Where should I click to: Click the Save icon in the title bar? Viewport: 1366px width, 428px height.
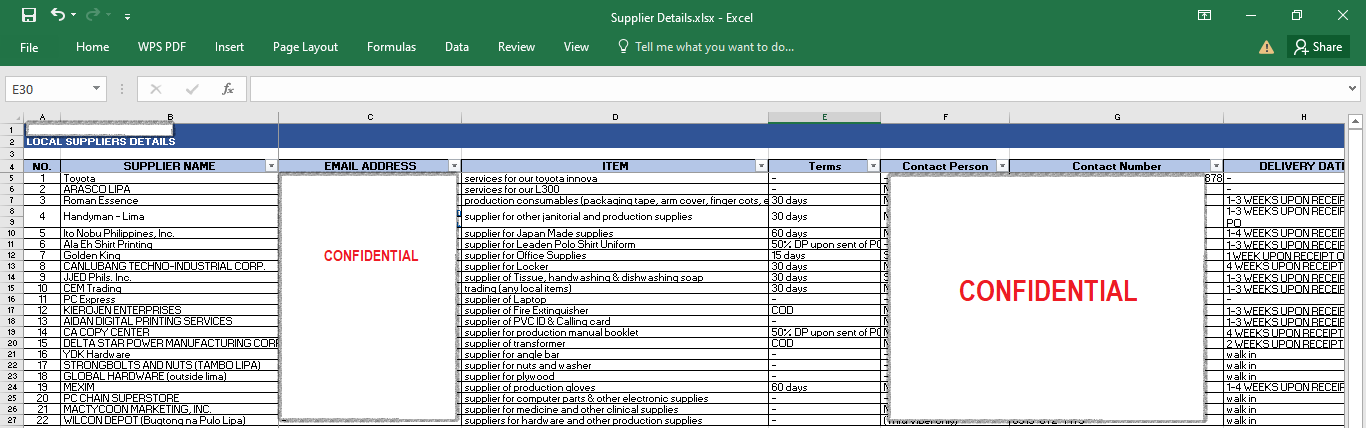pos(28,15)
